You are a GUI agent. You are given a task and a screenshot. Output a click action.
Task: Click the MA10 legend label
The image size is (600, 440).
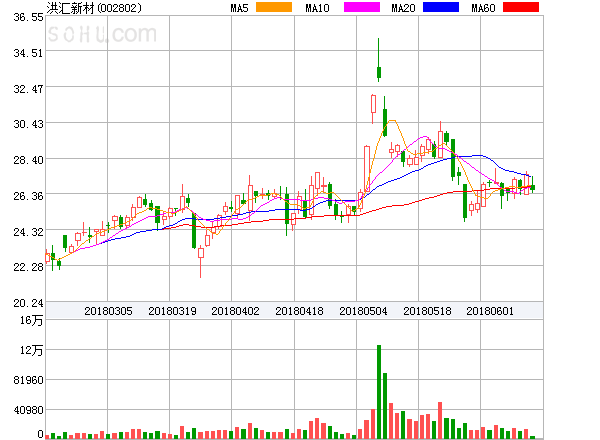[317, 8]
